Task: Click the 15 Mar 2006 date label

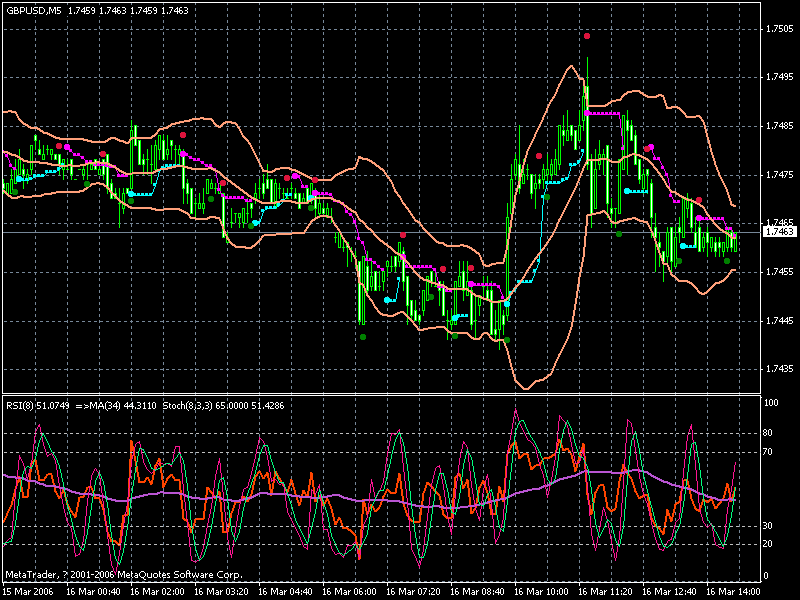Action: click(x=28, y=592)
